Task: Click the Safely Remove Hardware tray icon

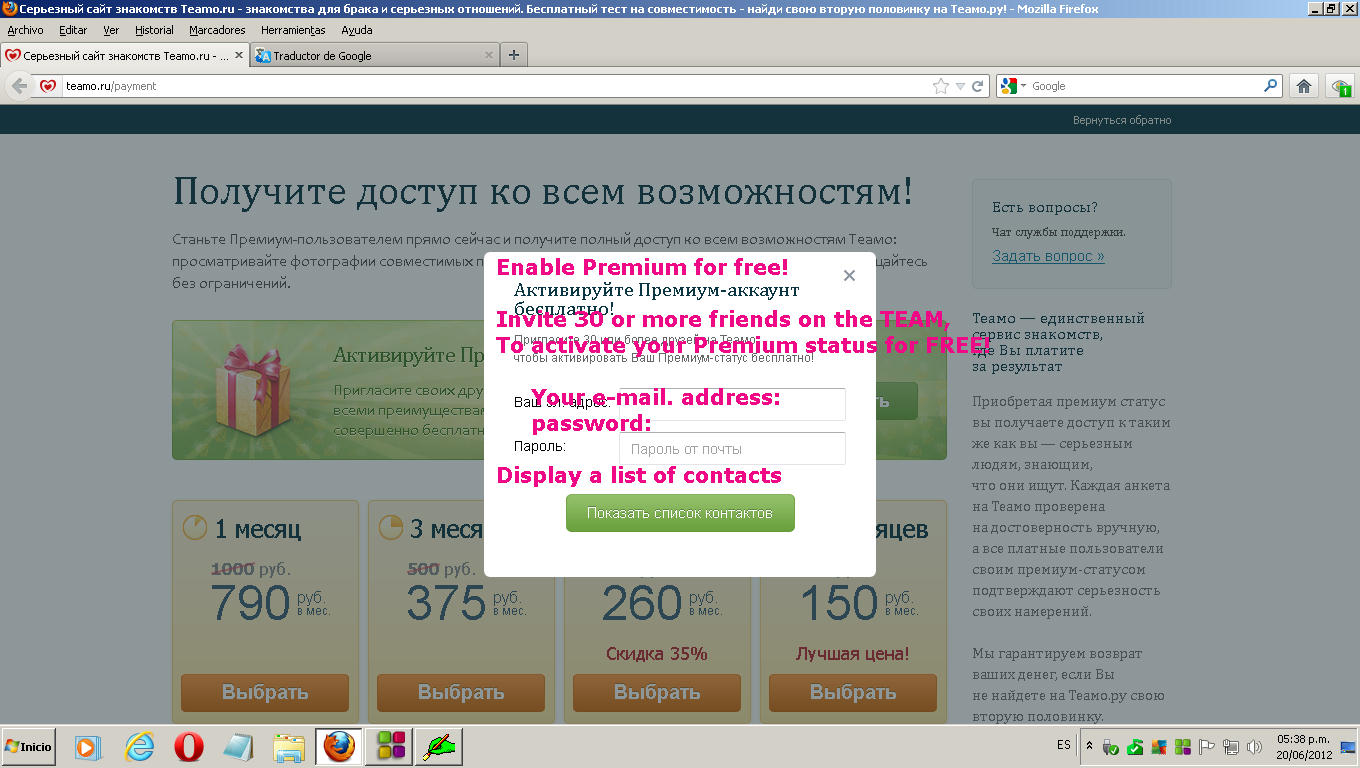Action: 1112,747
